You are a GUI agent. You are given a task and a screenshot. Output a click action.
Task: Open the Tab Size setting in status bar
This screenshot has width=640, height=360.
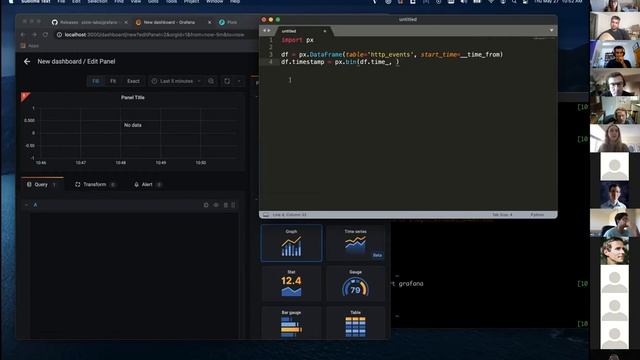[x=502, y=215]
